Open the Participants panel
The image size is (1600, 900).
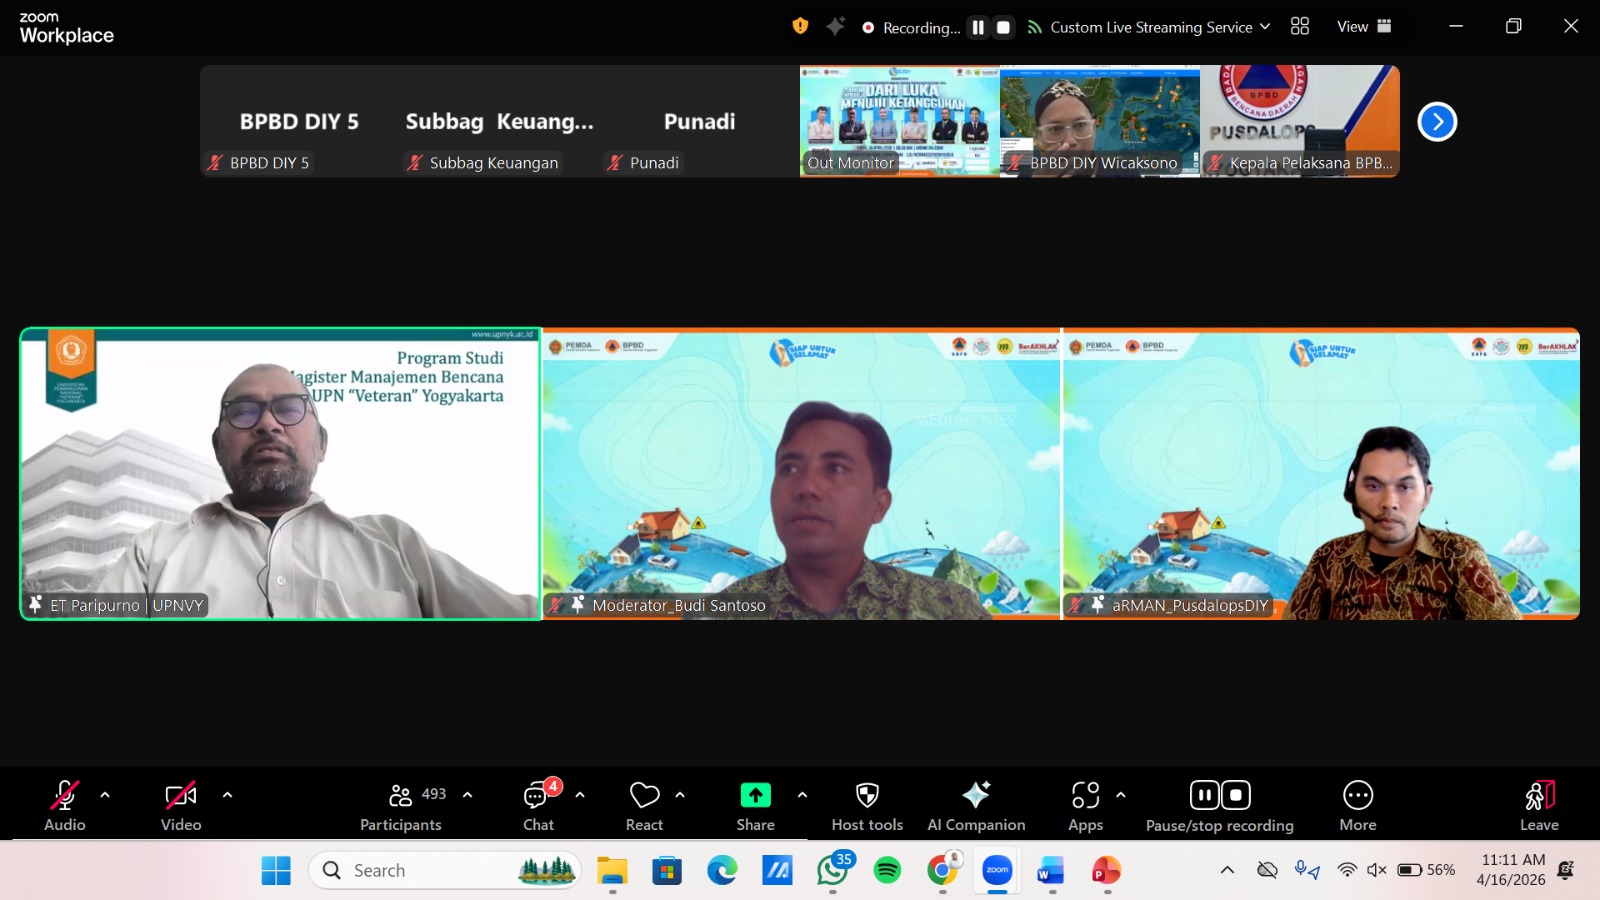[x=401, y=806]
